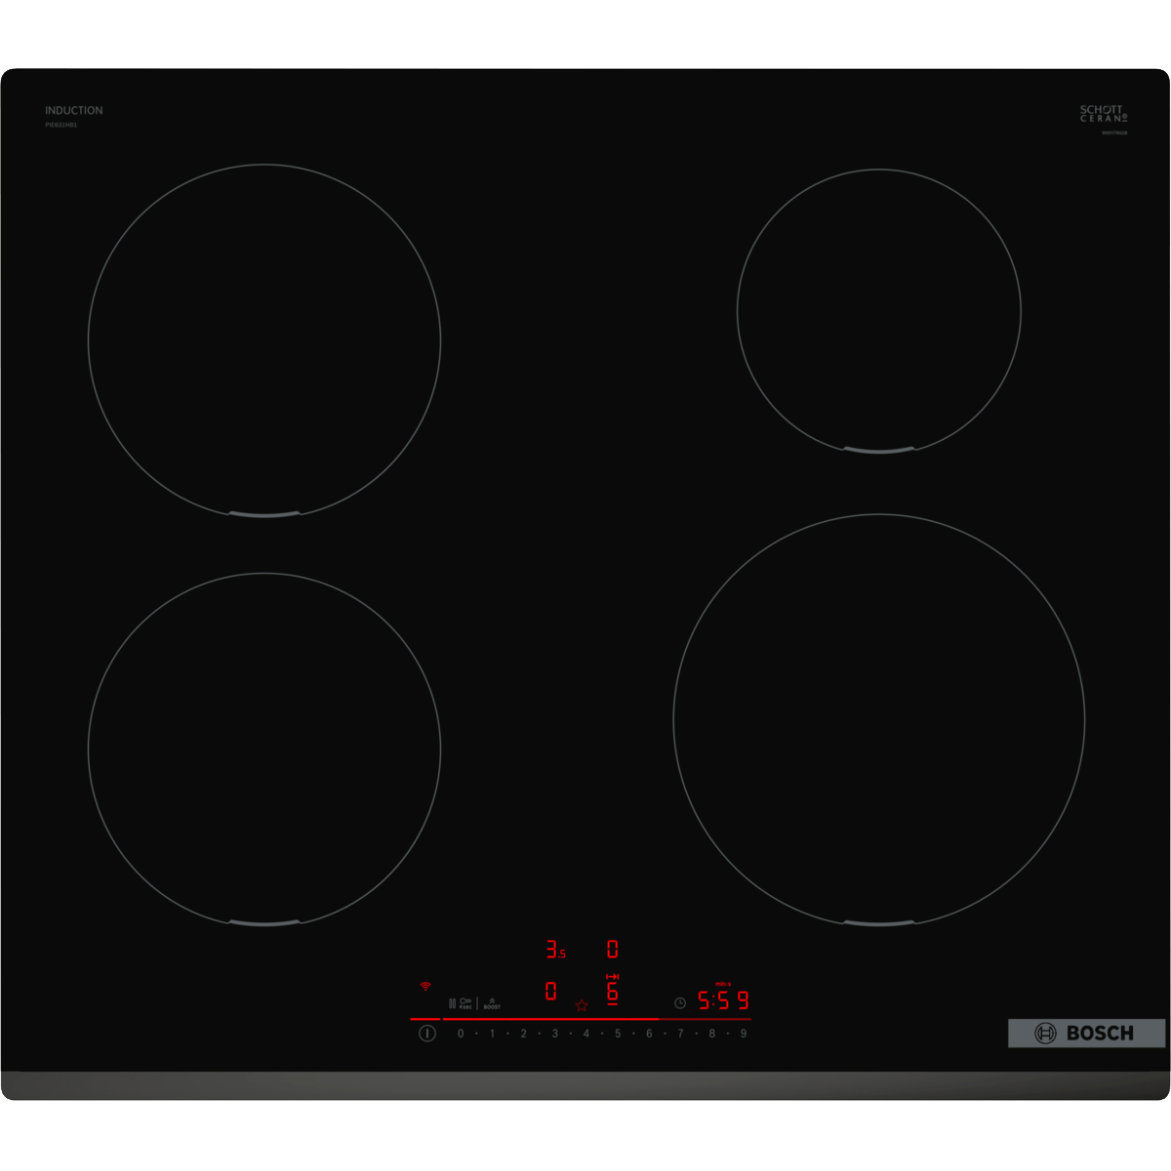Tap the red Wi-Fi indicator icon
This screenshot has height=1171, width=1171.
(425, 986)
